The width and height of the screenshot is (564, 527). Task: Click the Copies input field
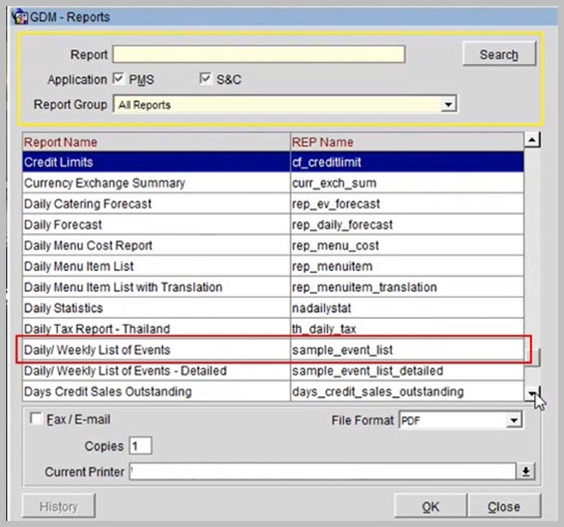pos(140,446)
